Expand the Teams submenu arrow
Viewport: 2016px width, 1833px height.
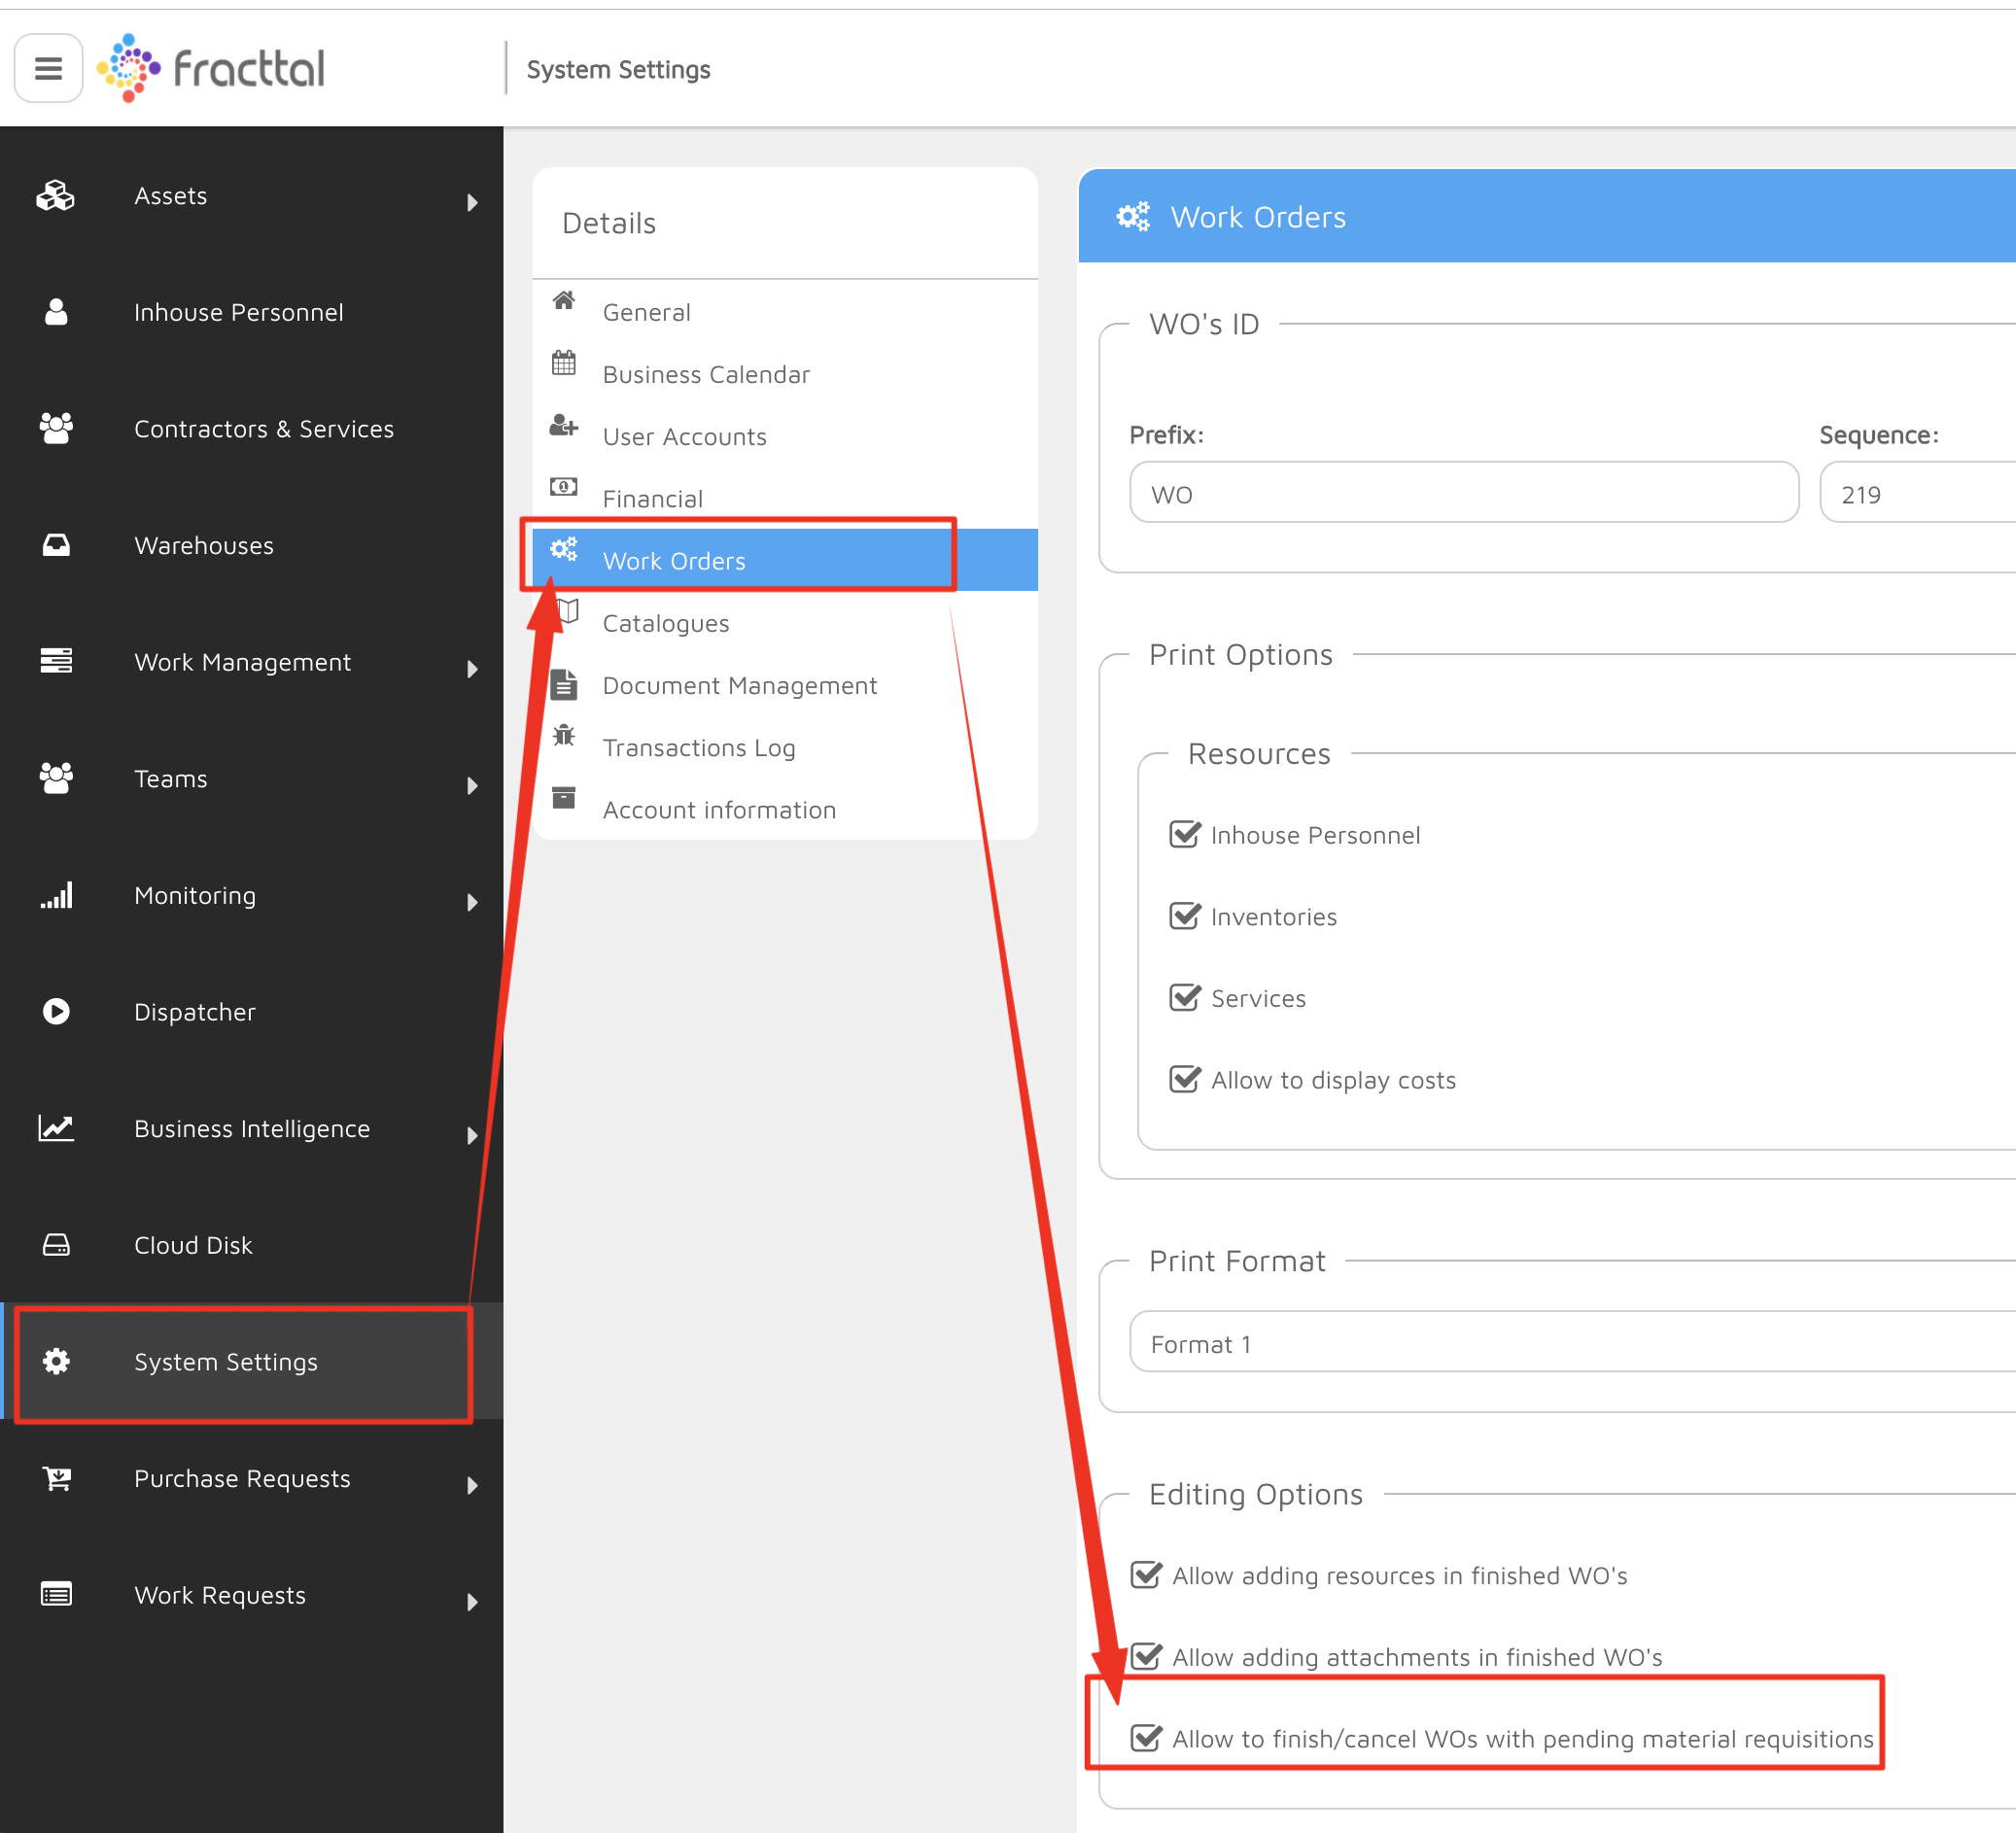pyautogui.click(x=472, y=786)
